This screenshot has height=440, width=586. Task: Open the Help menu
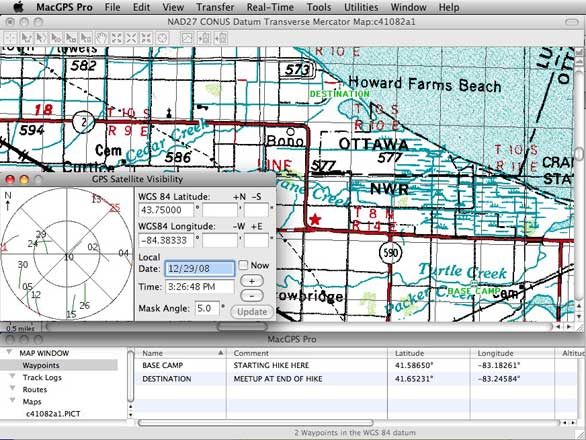[449, 7]
